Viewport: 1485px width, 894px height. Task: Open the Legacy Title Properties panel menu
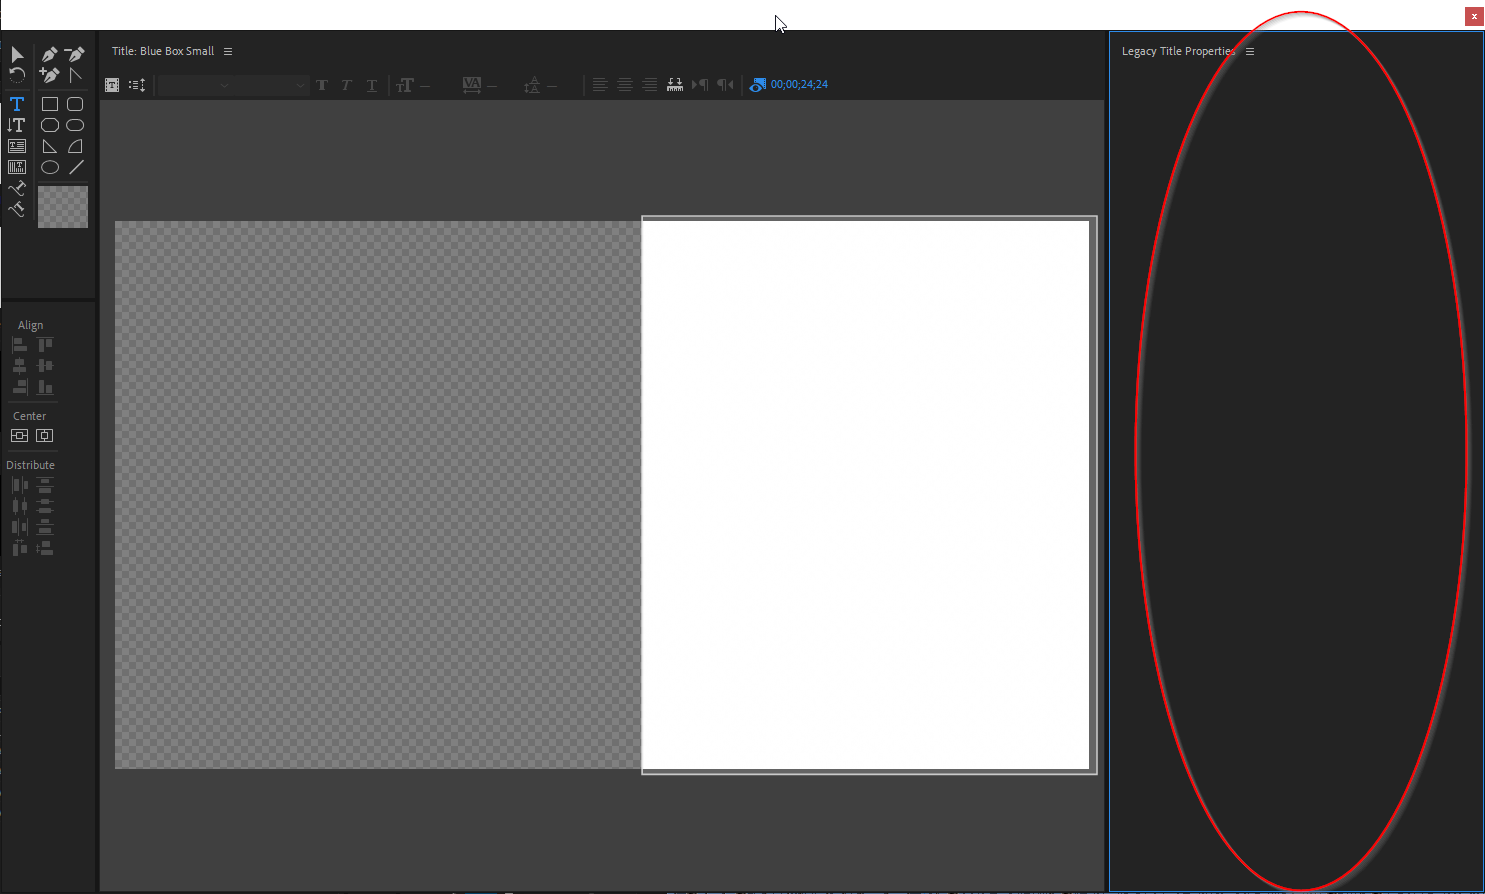tap(1250, 51)
